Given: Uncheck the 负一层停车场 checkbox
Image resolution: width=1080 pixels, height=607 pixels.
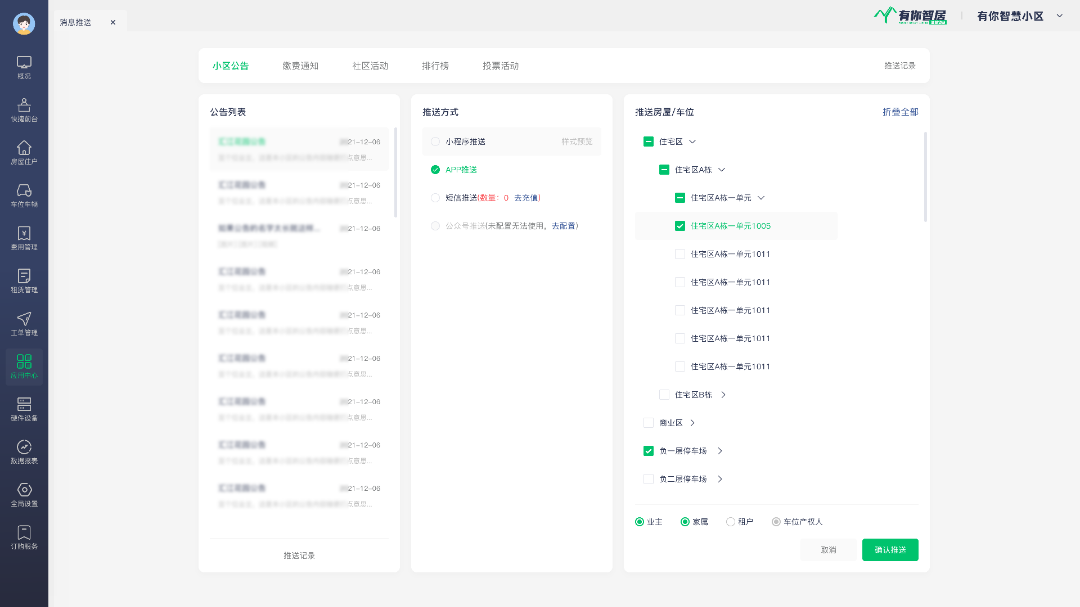Looking at the screenshot, I should pyautogui.click(x=648, y=451).
